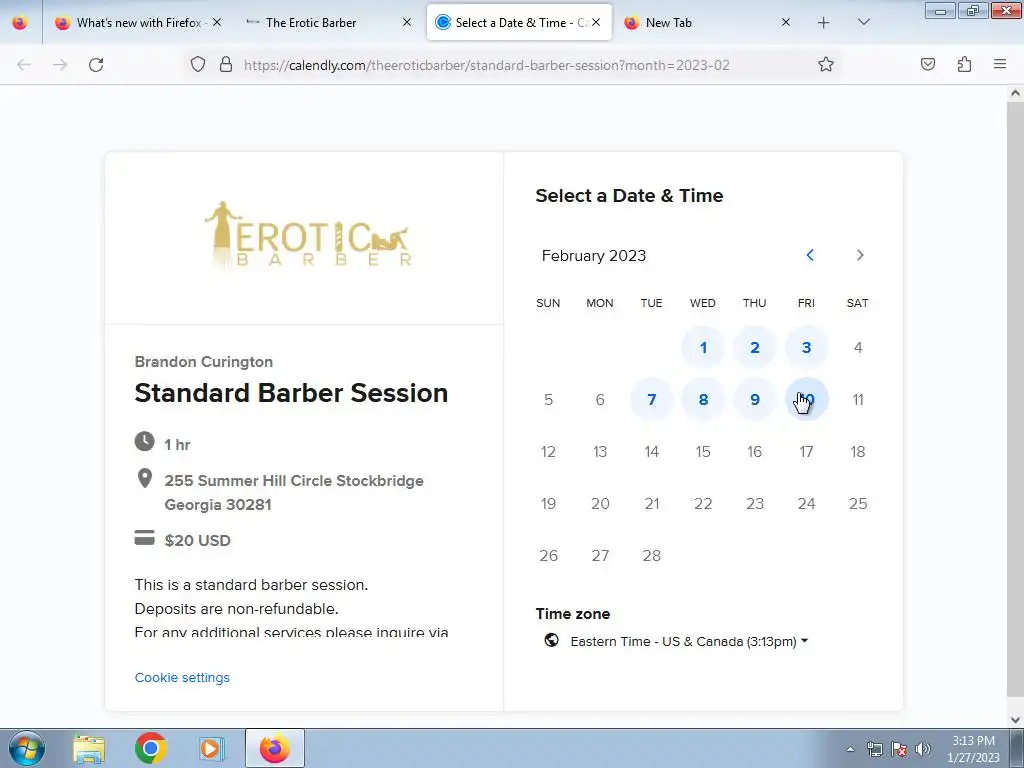This screenshot has height=768, width=1024.
Task: Click the volume speaker tray icon
Action: [x=923, y=749]
